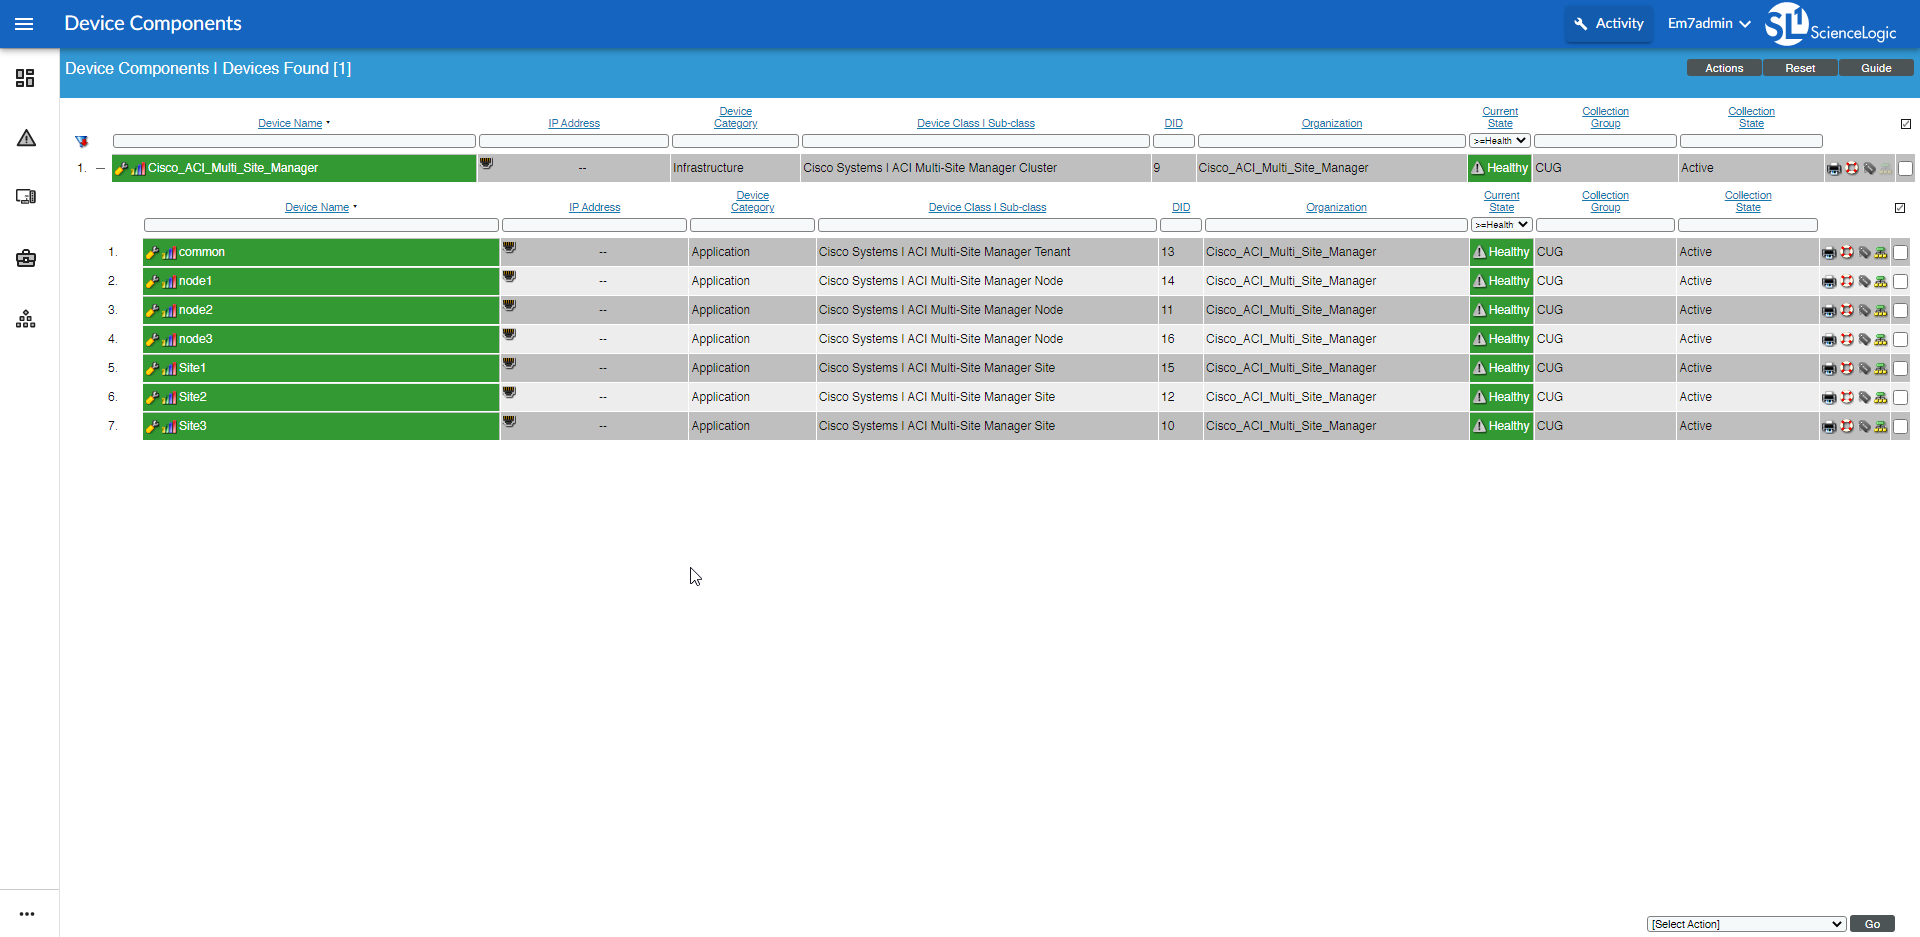Click tag icon in node1 row
Screen dimensions: 1920x937
tap(1864, 282)
